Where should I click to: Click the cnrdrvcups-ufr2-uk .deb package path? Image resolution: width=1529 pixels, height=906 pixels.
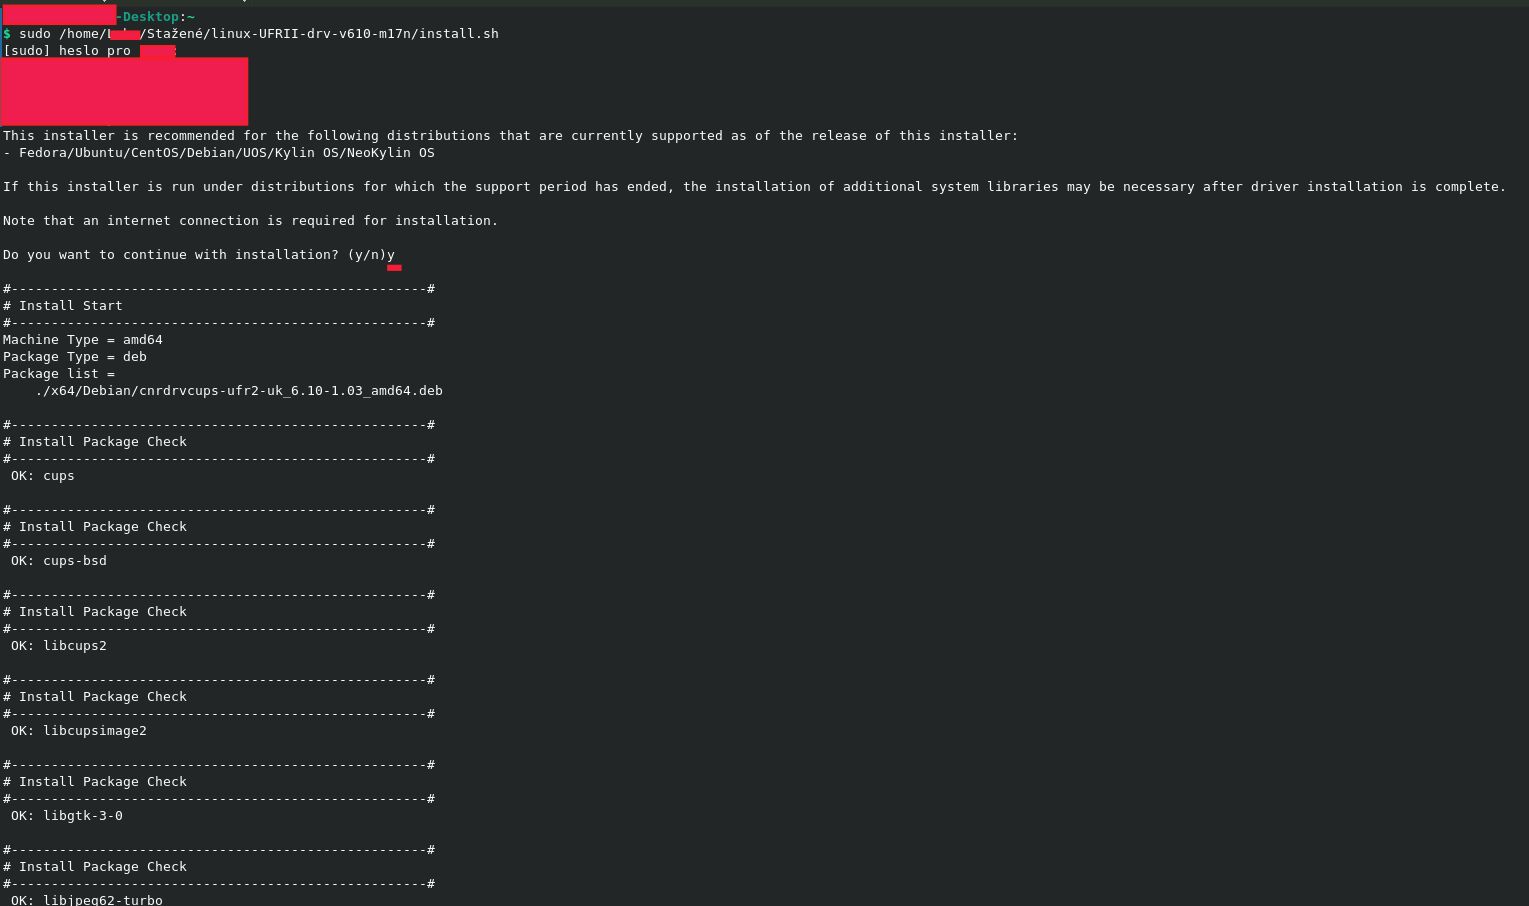click(x=239, y=391)
